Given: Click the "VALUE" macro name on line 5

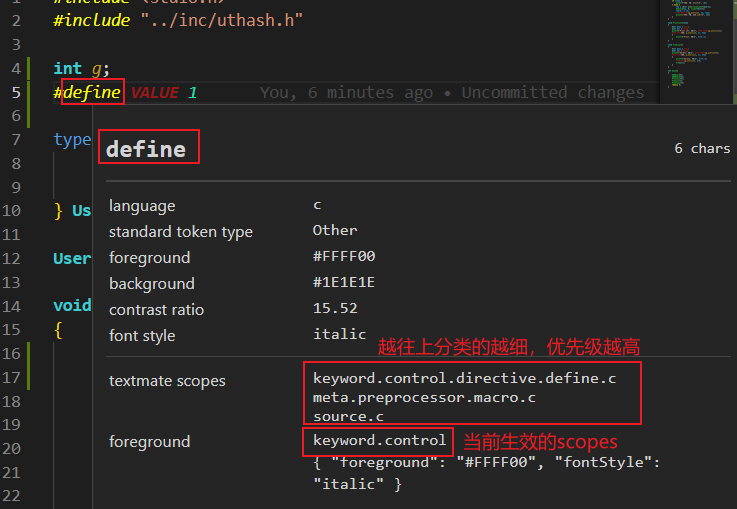Looking at the screenshot, I should [155, 93].
